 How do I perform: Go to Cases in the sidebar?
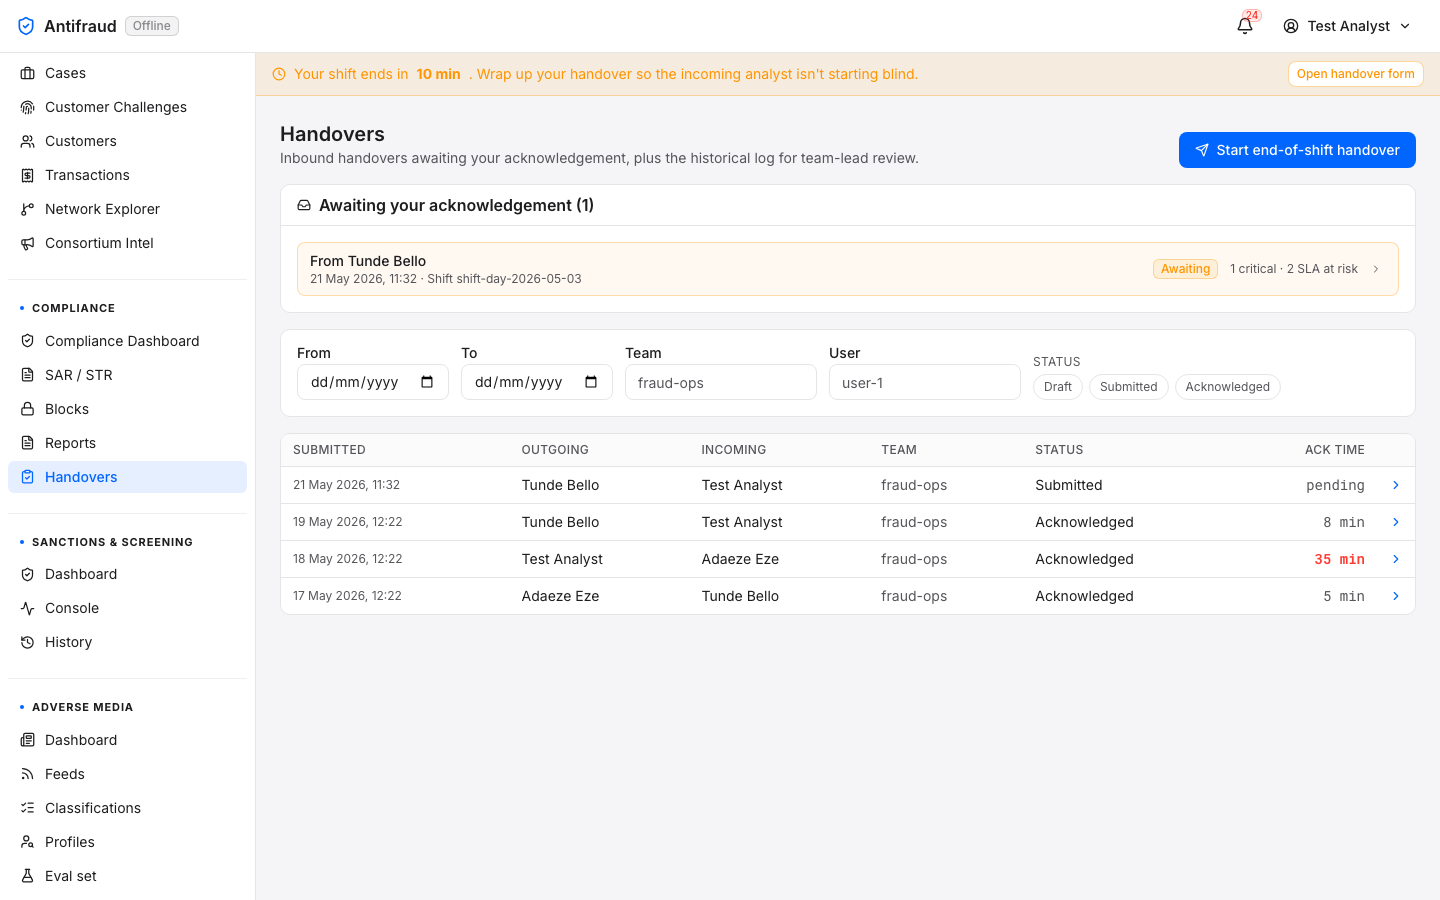[127, 73]
